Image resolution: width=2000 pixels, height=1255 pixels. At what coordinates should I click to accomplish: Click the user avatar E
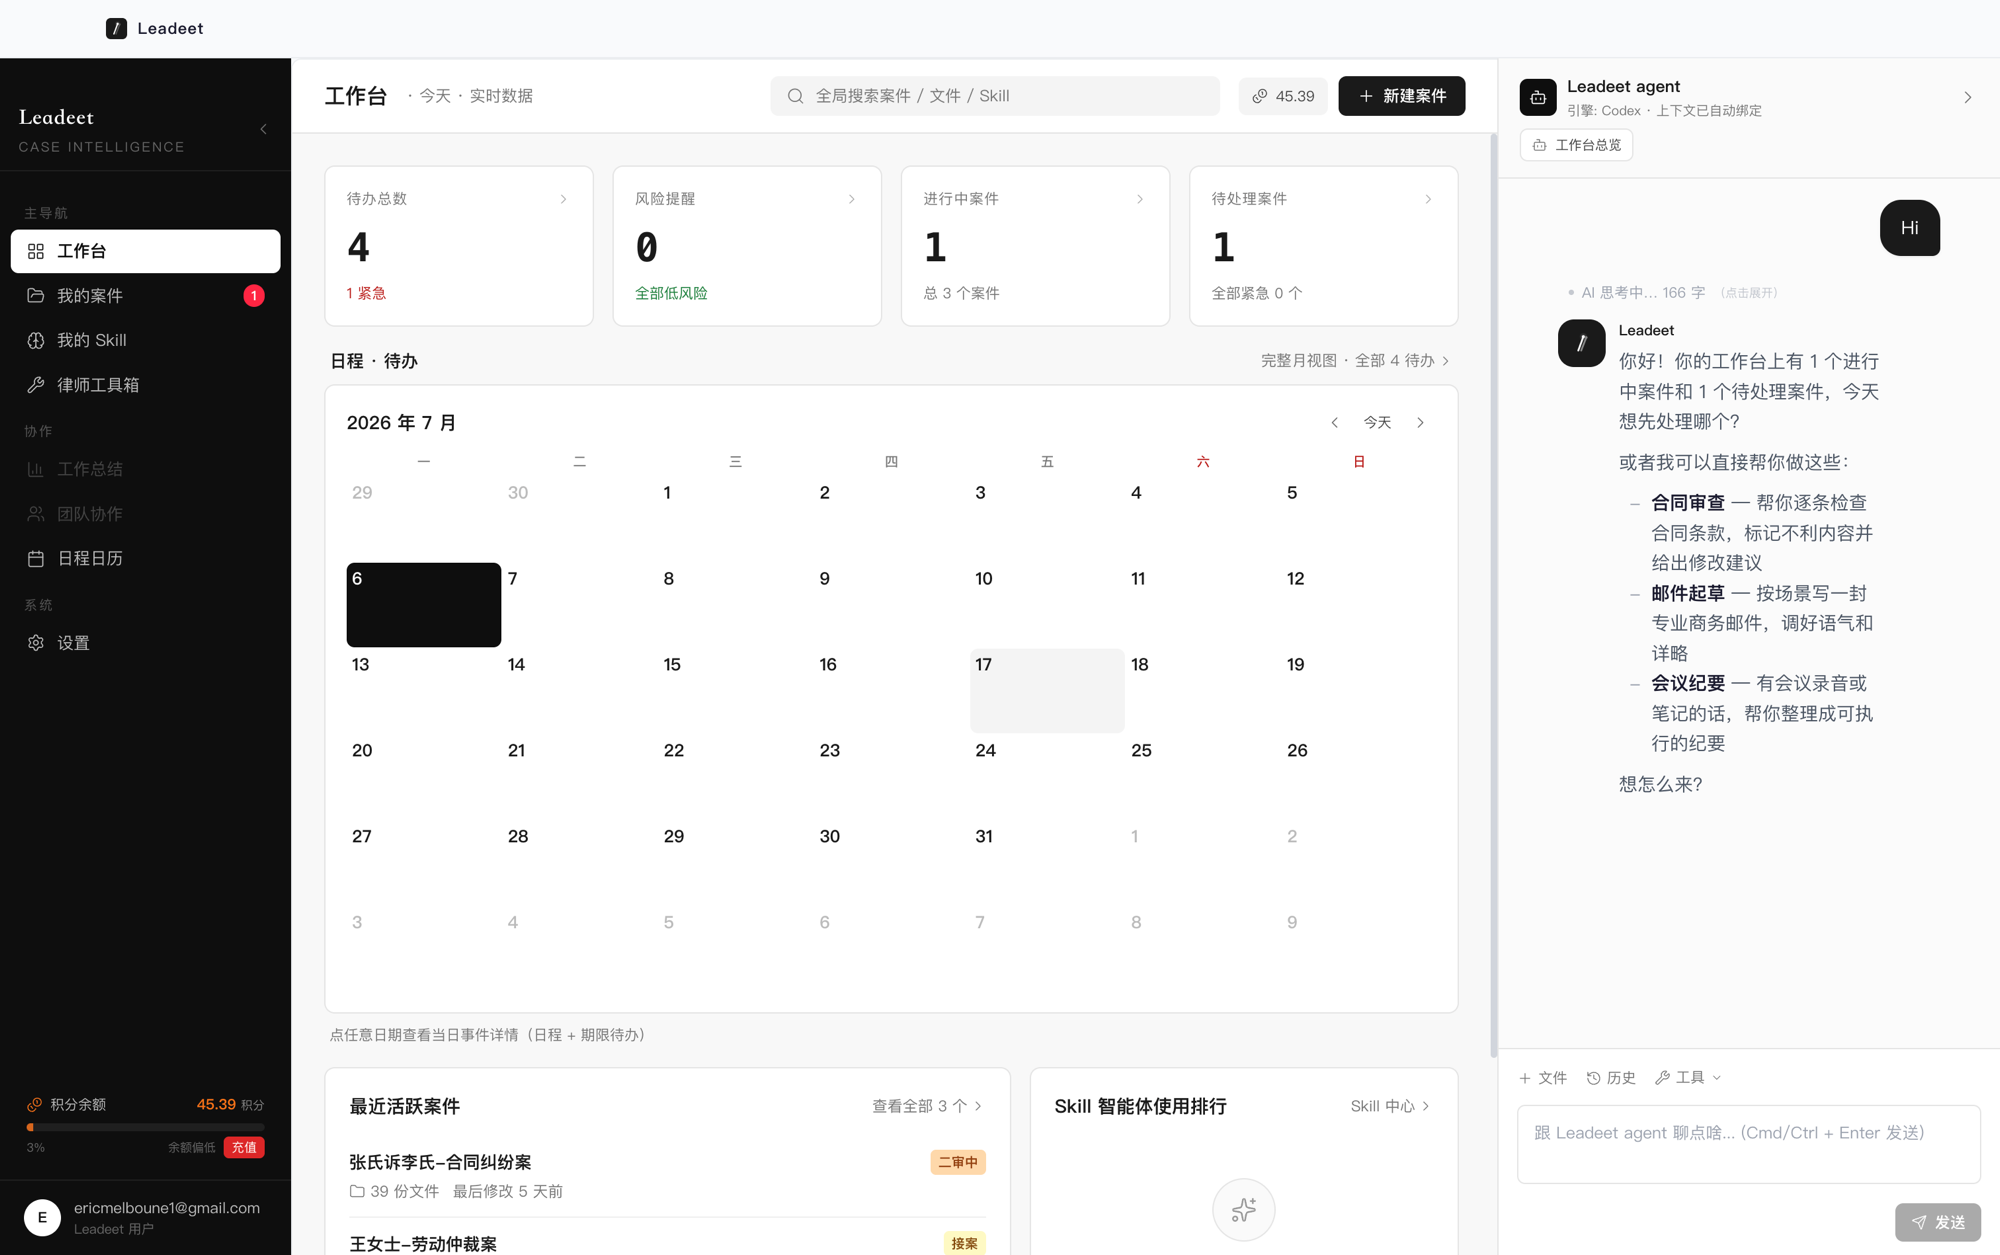42,1217
